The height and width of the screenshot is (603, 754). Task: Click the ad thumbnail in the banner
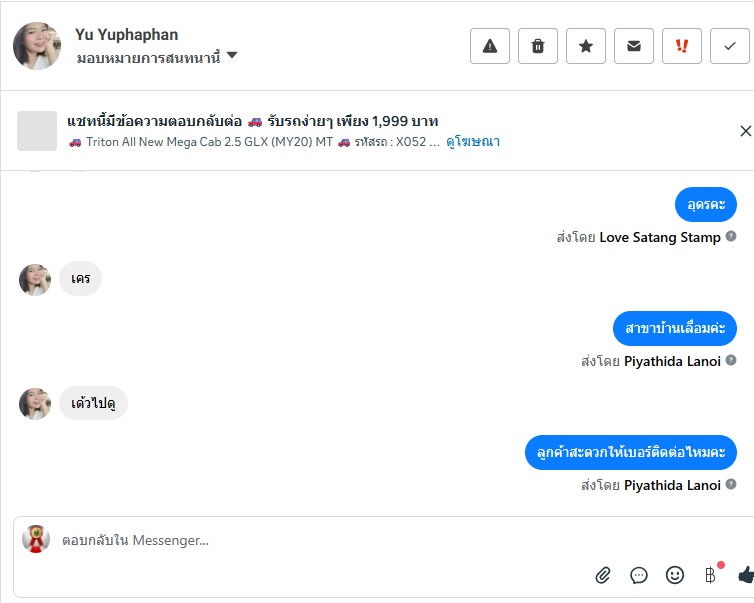click(37, 131)
